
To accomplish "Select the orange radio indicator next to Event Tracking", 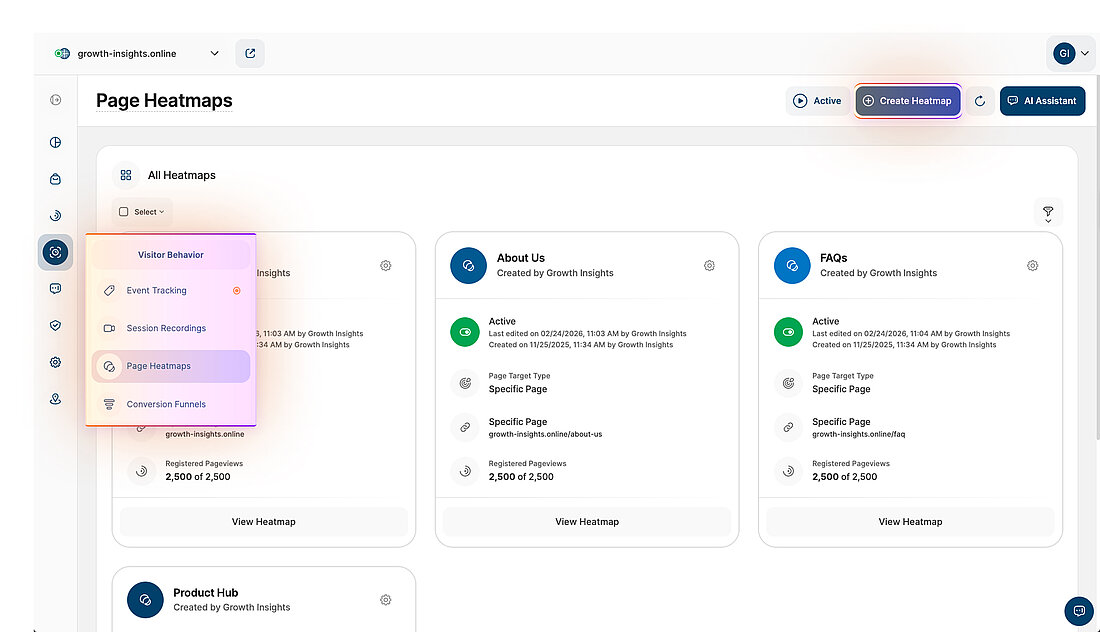I will 235,290.
